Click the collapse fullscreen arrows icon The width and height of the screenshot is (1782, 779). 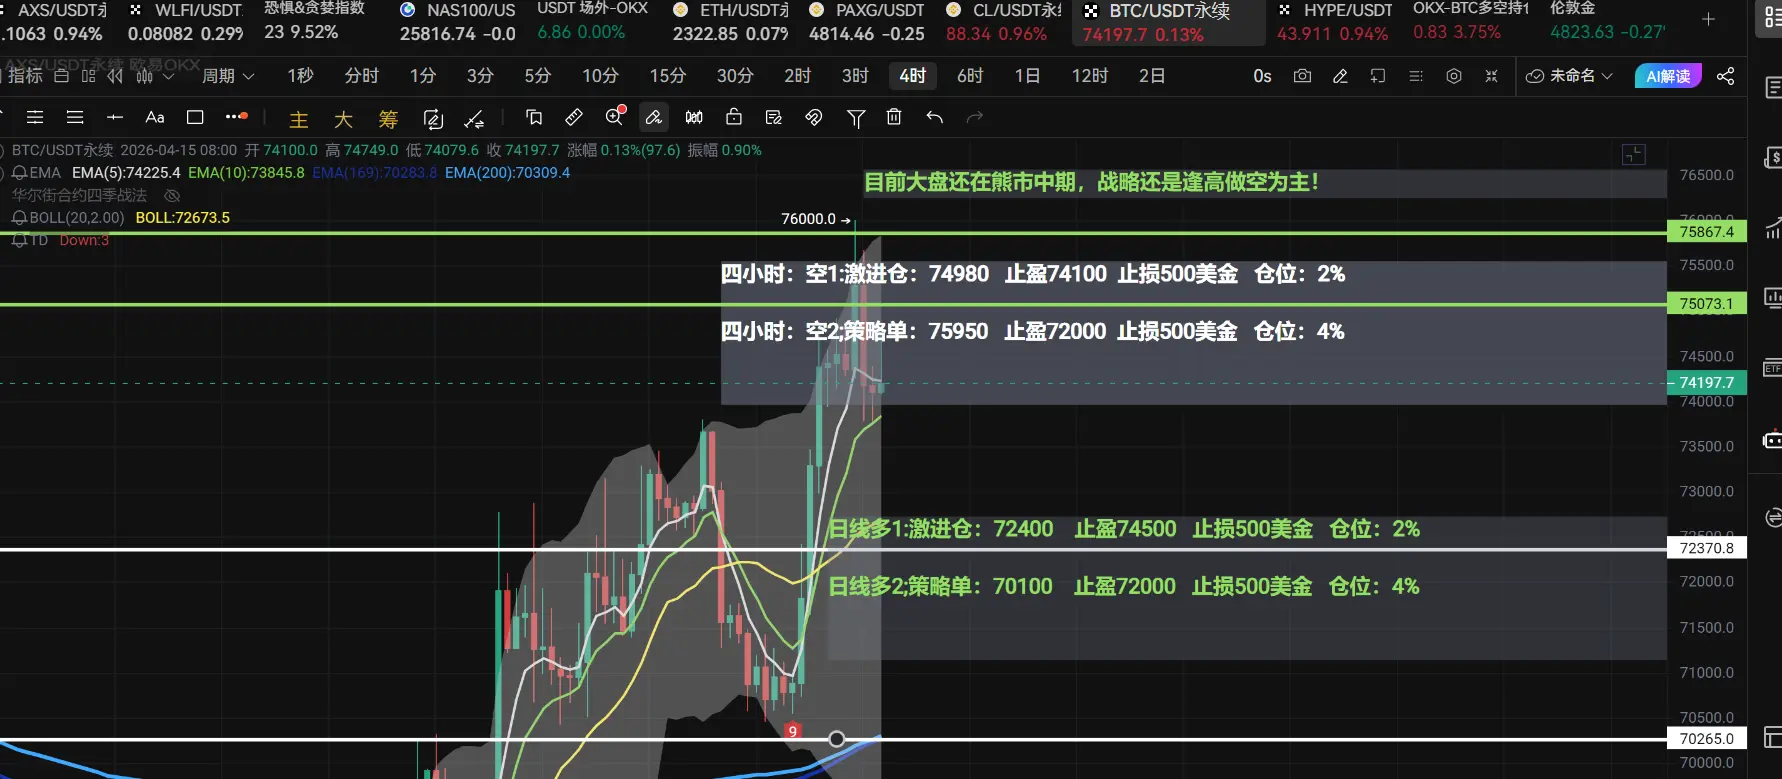coord(1491,76)
